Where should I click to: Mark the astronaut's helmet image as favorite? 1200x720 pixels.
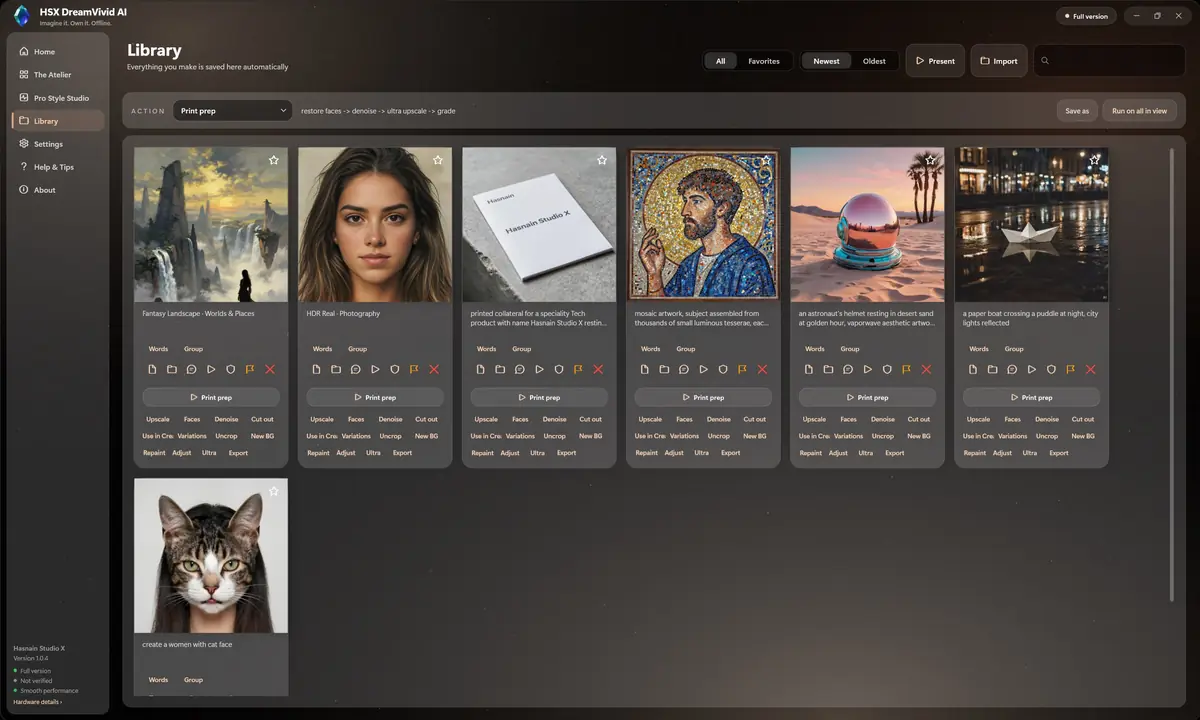click(x=930, y=160)
